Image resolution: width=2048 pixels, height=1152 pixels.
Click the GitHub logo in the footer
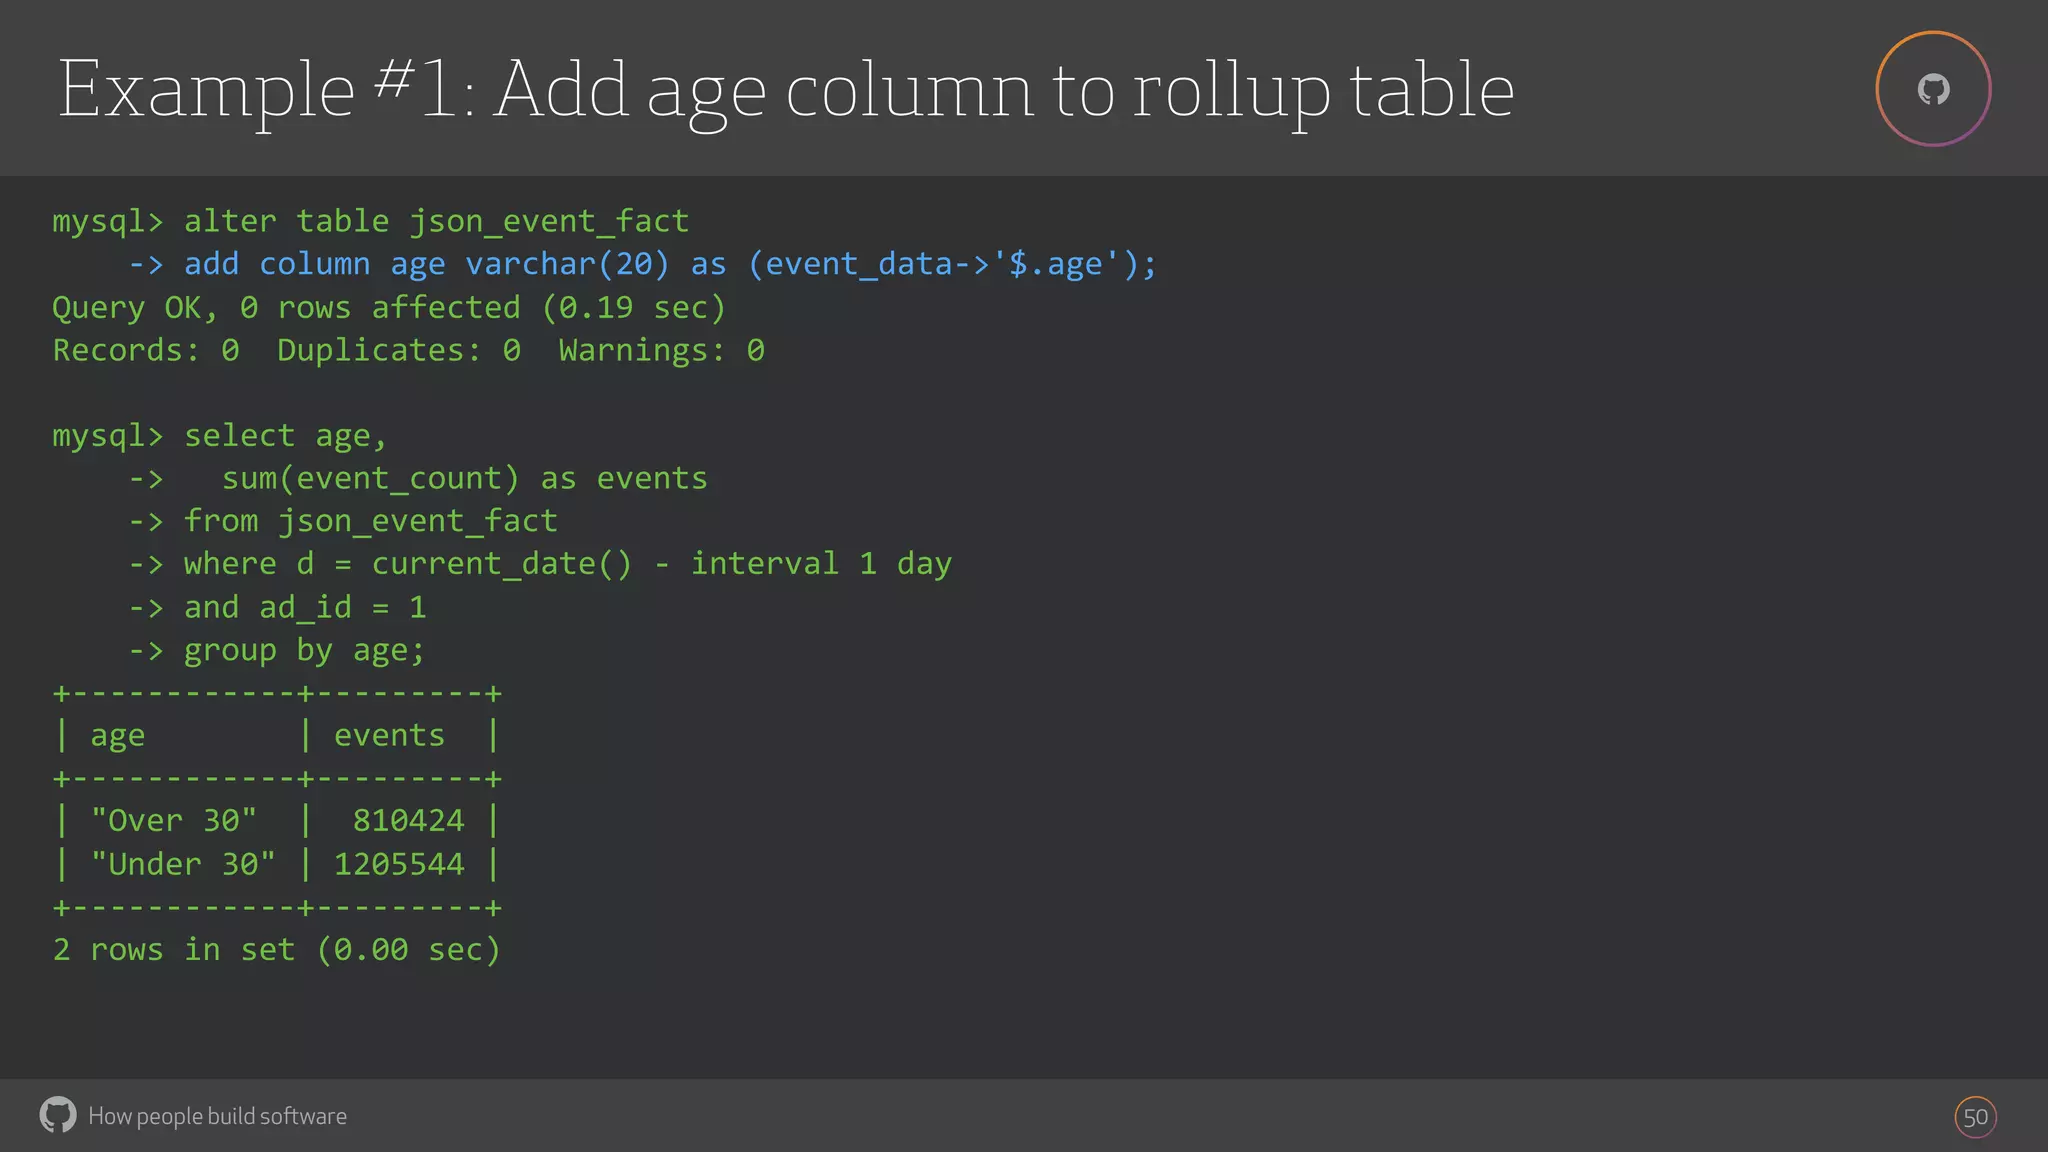click(58, 1115)
